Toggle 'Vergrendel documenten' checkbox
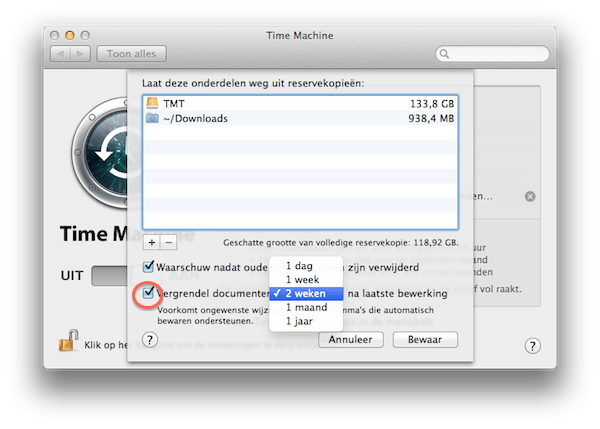 (x=148, y=293)
